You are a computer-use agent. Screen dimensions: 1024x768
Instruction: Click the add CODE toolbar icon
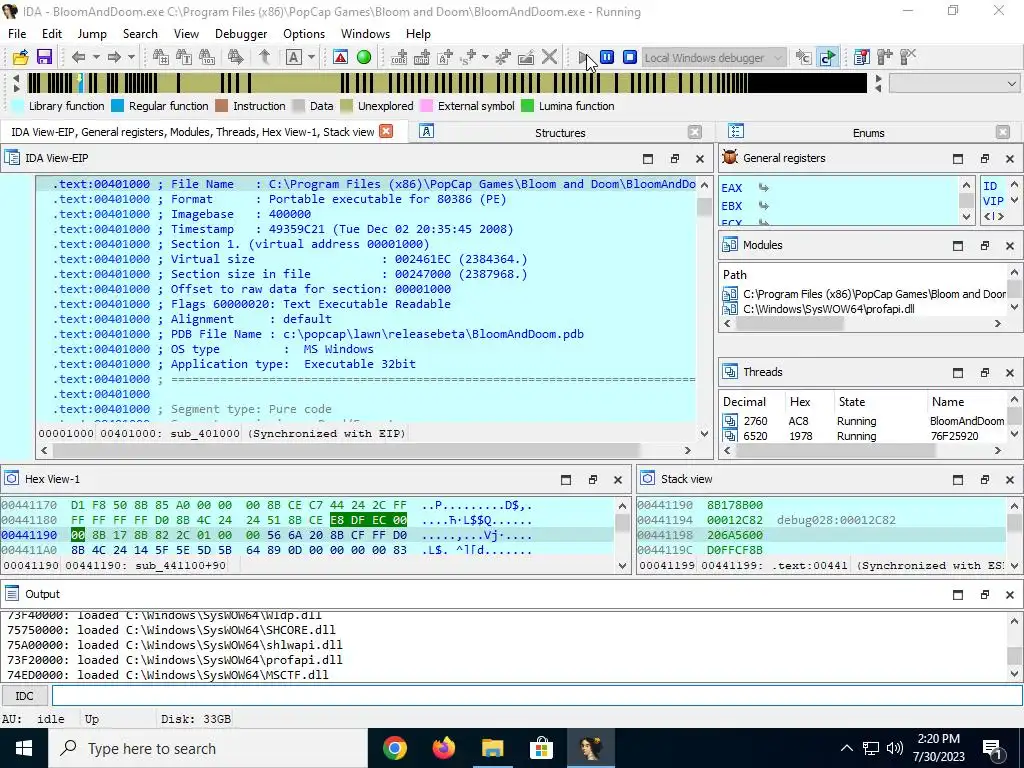coord(399,57)
